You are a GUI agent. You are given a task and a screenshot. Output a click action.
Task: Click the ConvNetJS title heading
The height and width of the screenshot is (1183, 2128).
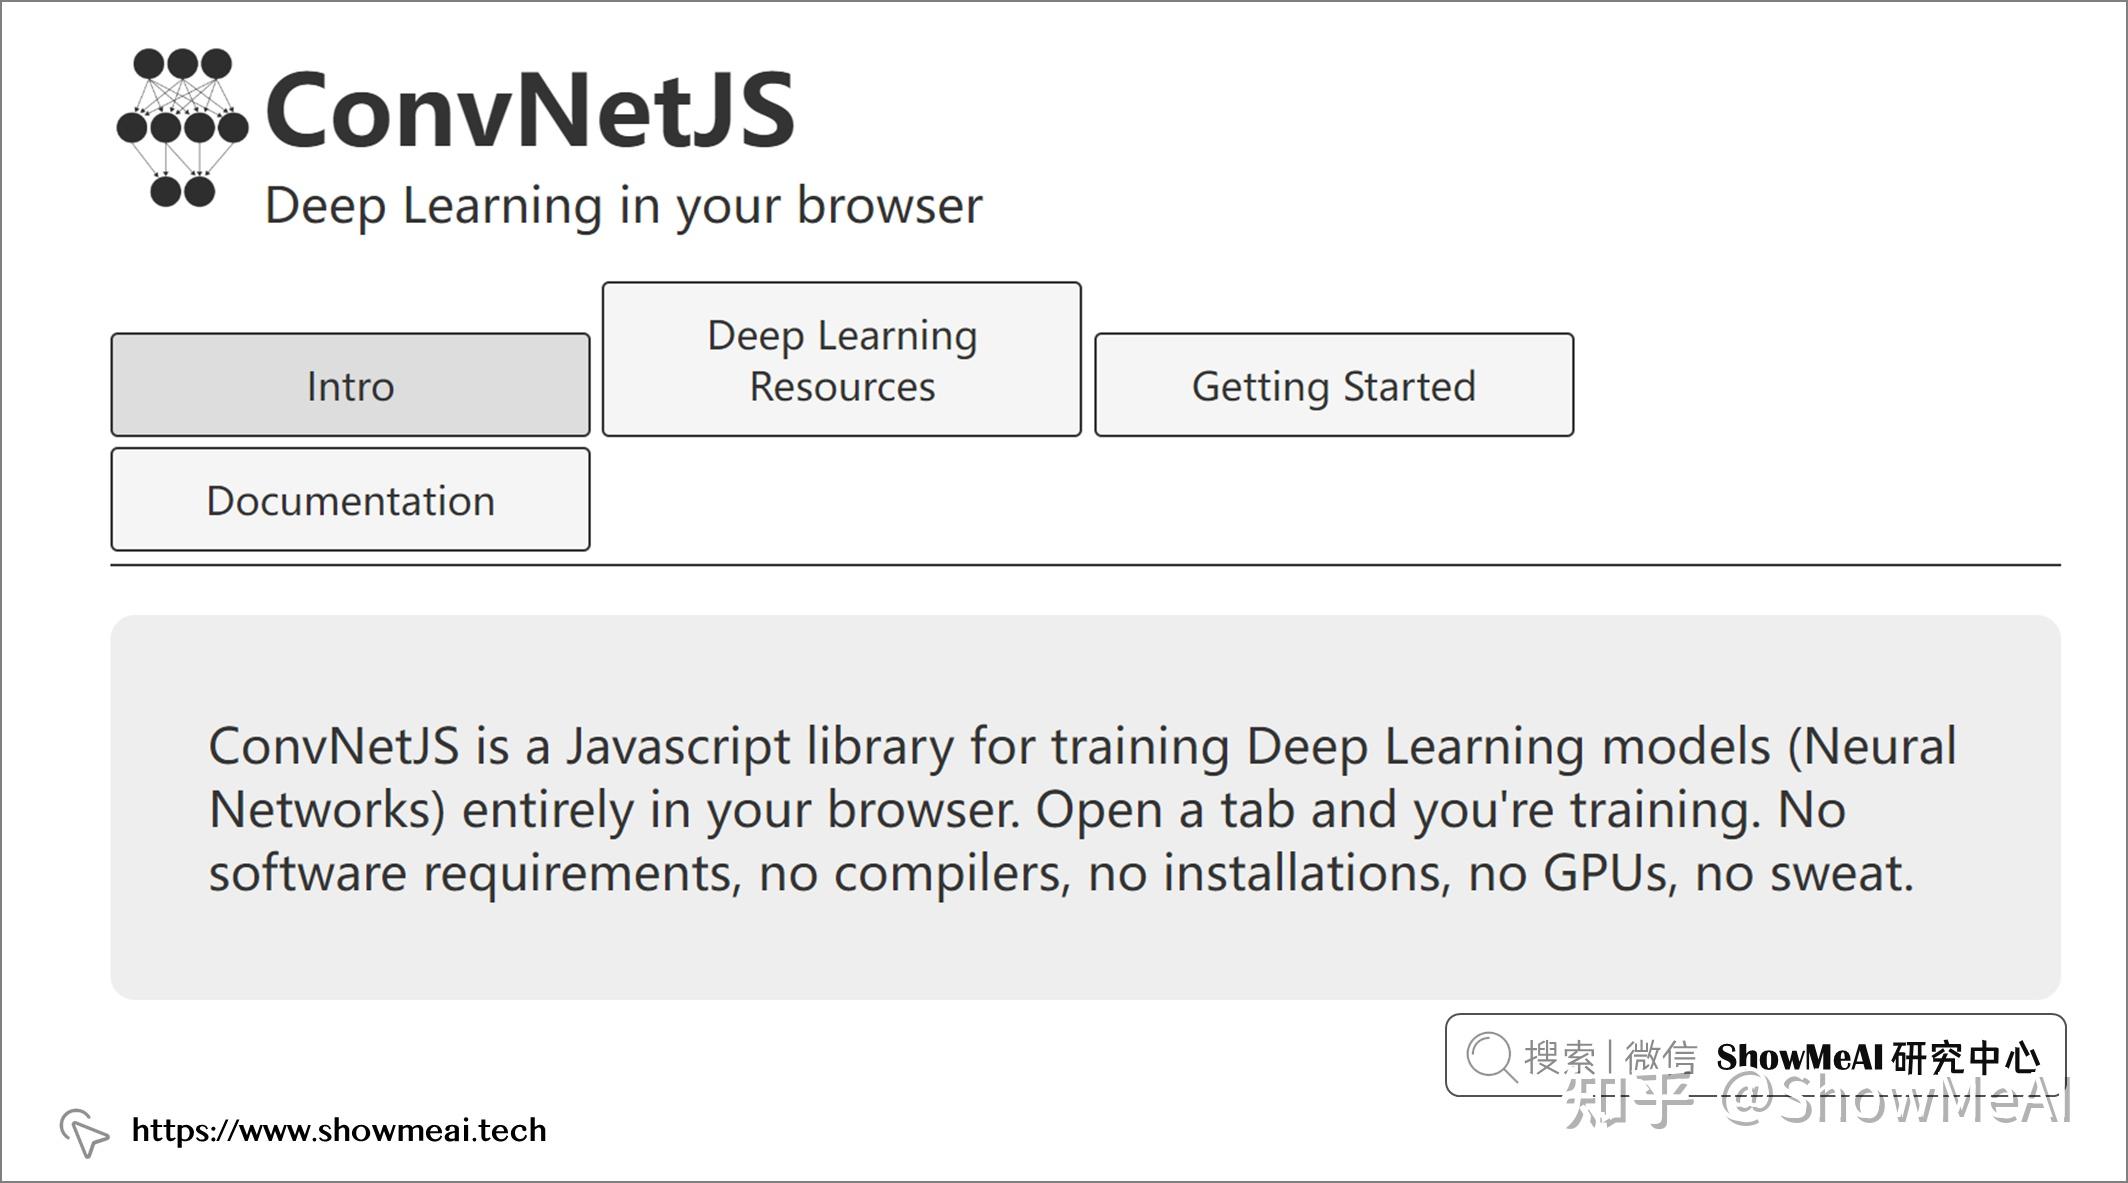tap(530, 110)
